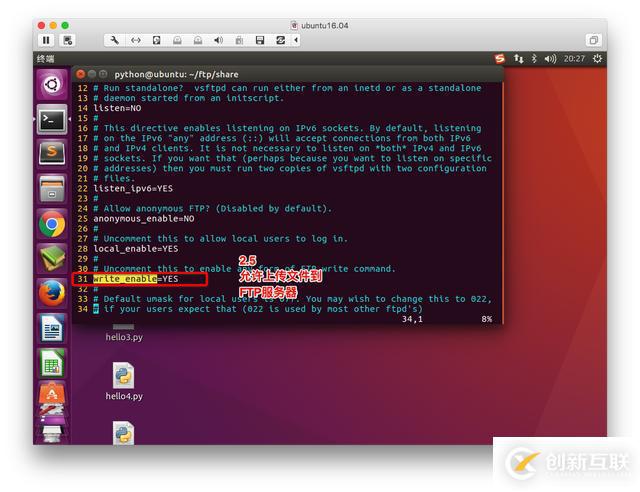Click the floppy disk icon
The height and width of the screenshot is (492, 640).
[260, 40]
